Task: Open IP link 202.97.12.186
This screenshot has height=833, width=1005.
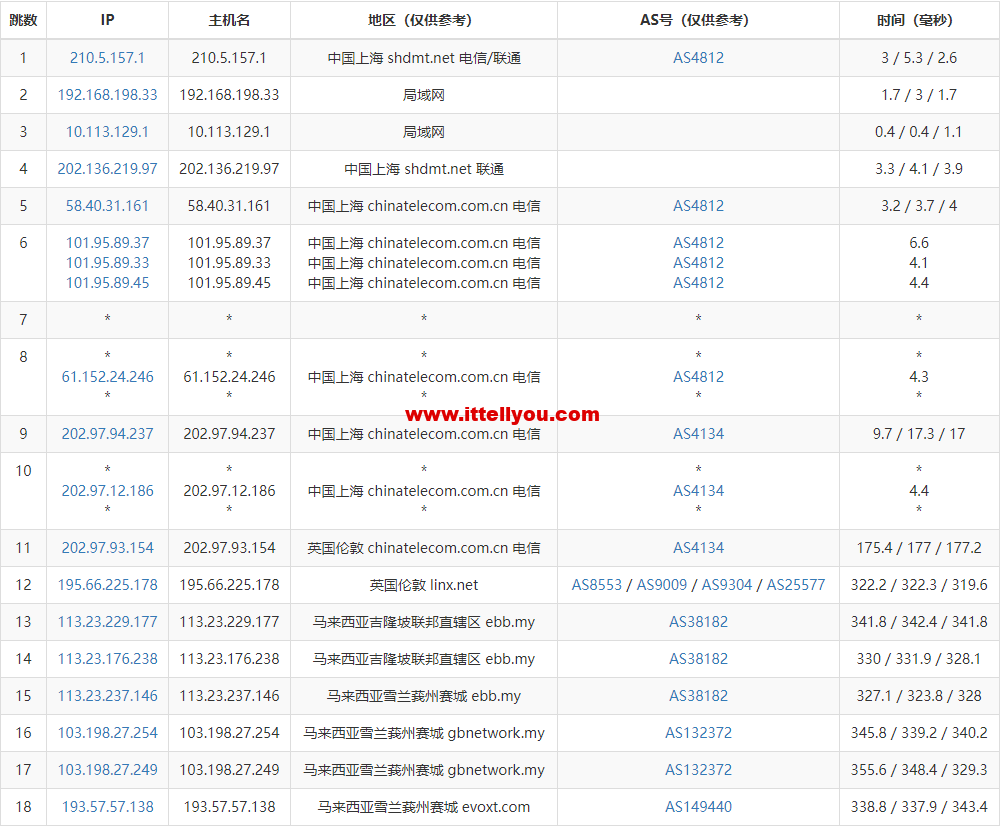Action: (107, 491)
